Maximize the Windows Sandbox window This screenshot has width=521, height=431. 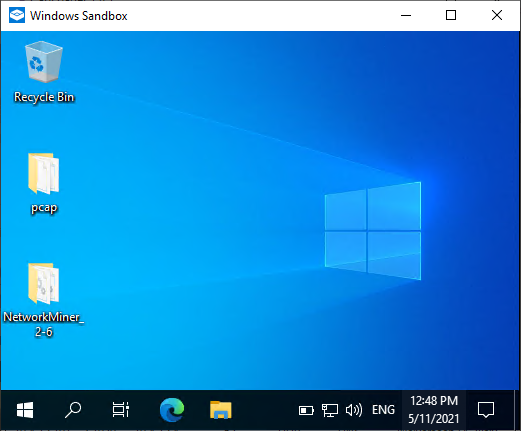click(x=451, y=15)
